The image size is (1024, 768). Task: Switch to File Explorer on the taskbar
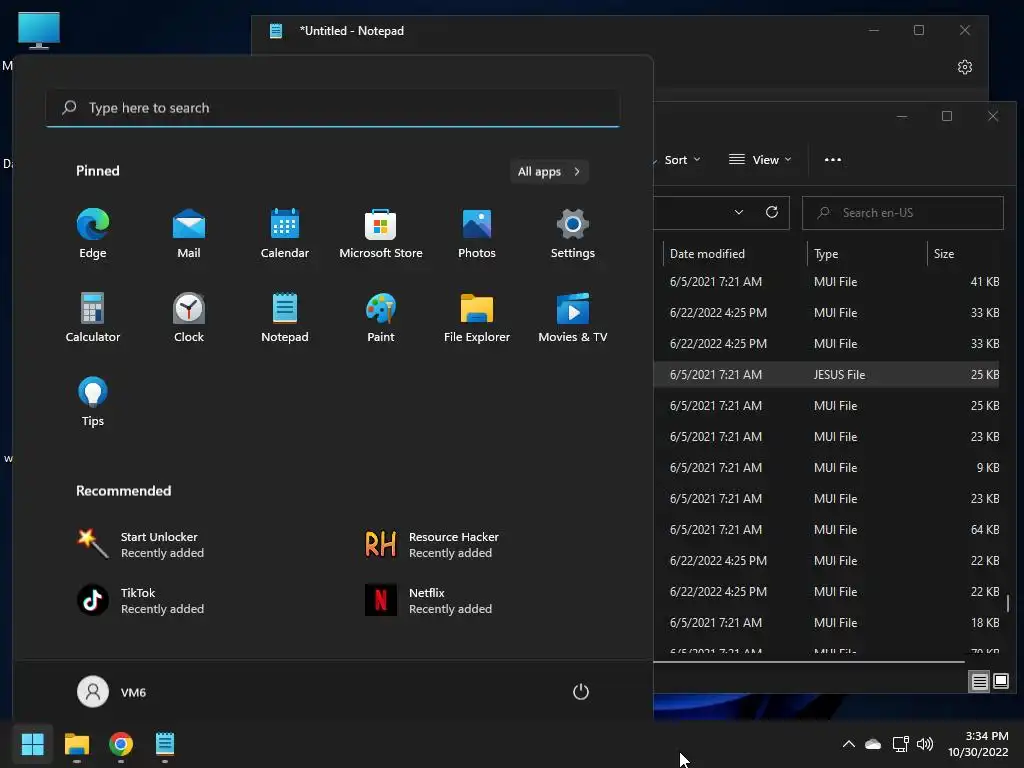click(76, 744)
